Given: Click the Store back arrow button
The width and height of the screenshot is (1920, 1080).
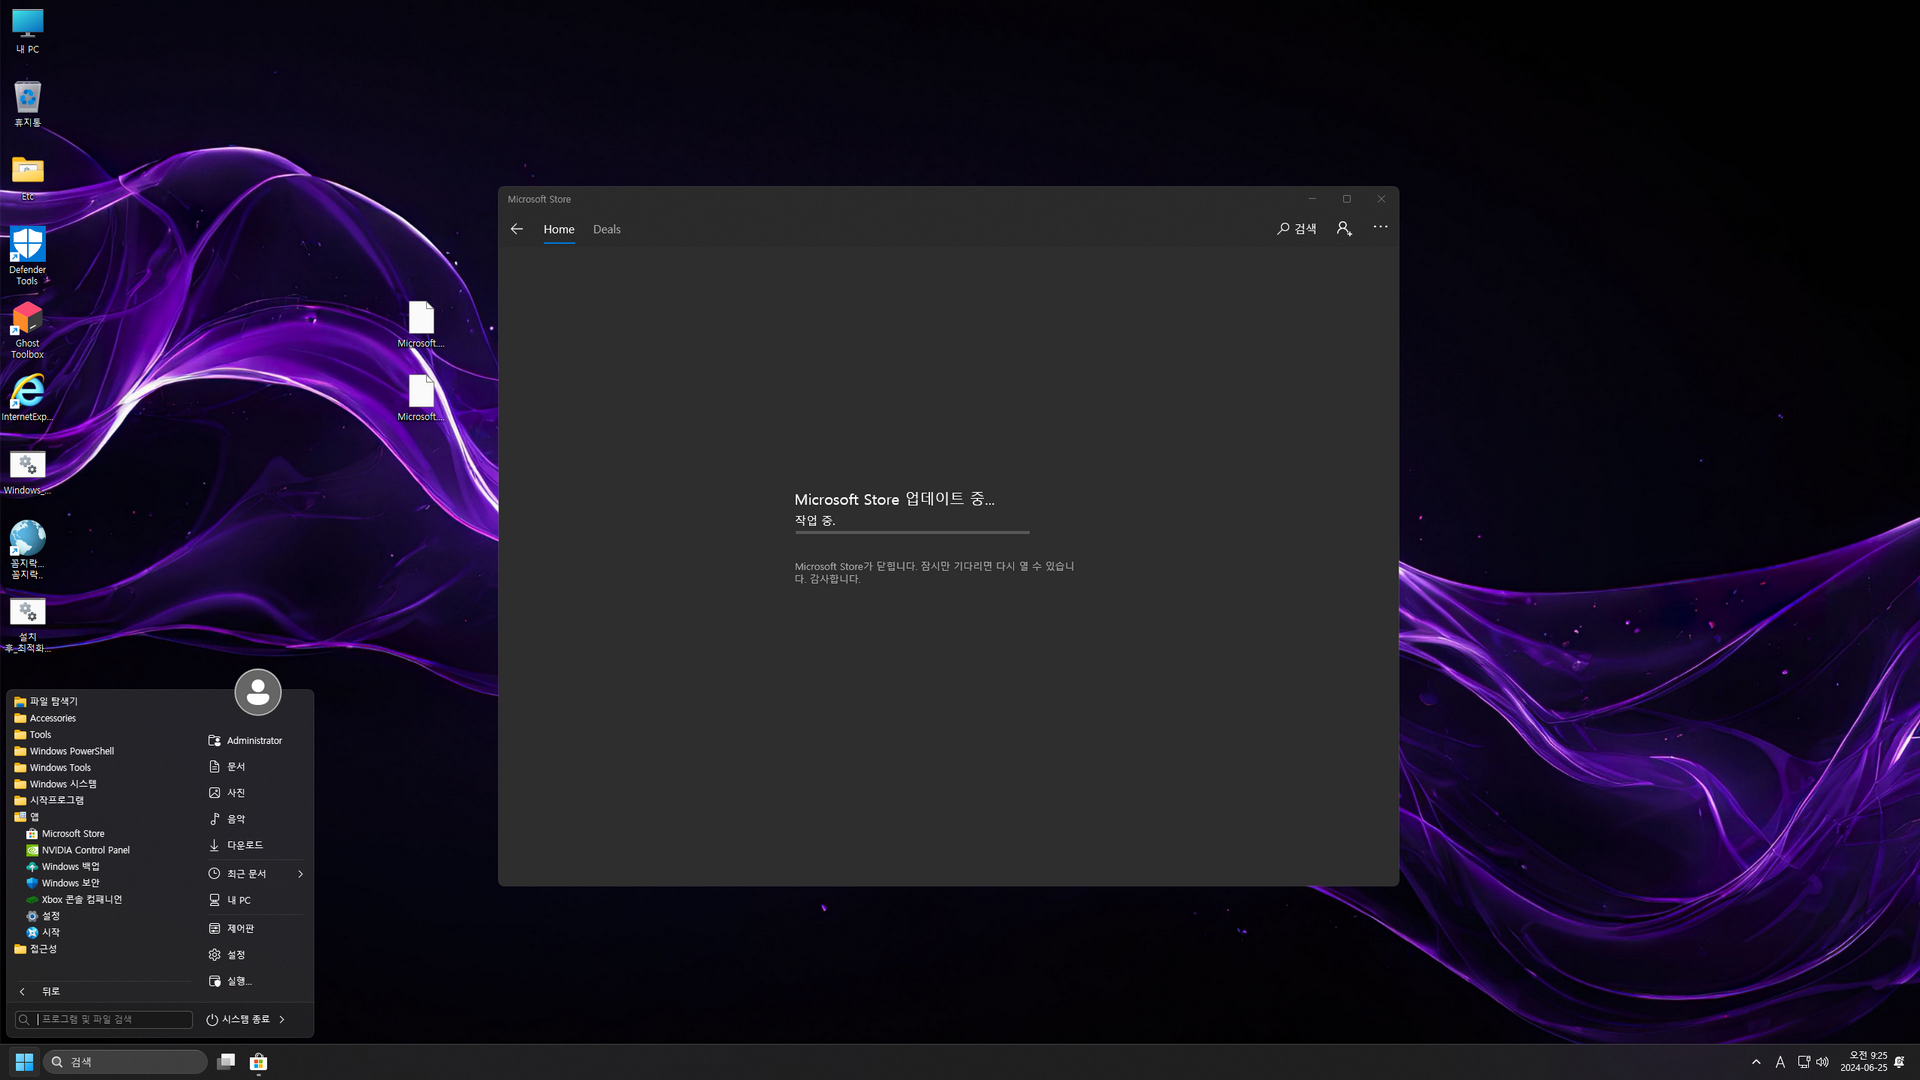Looking at the screenshot, I should pos(517,229).
